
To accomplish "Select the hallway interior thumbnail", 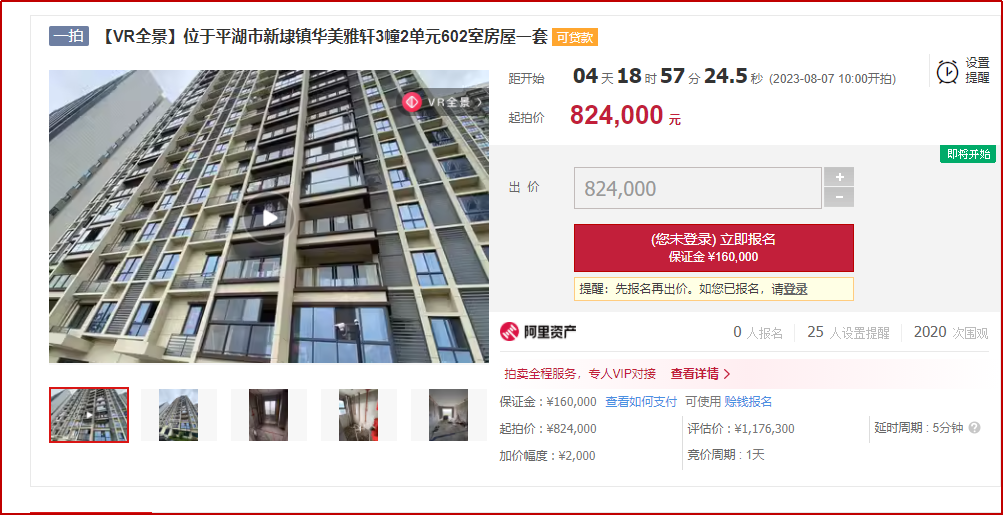I will (269, 415).
